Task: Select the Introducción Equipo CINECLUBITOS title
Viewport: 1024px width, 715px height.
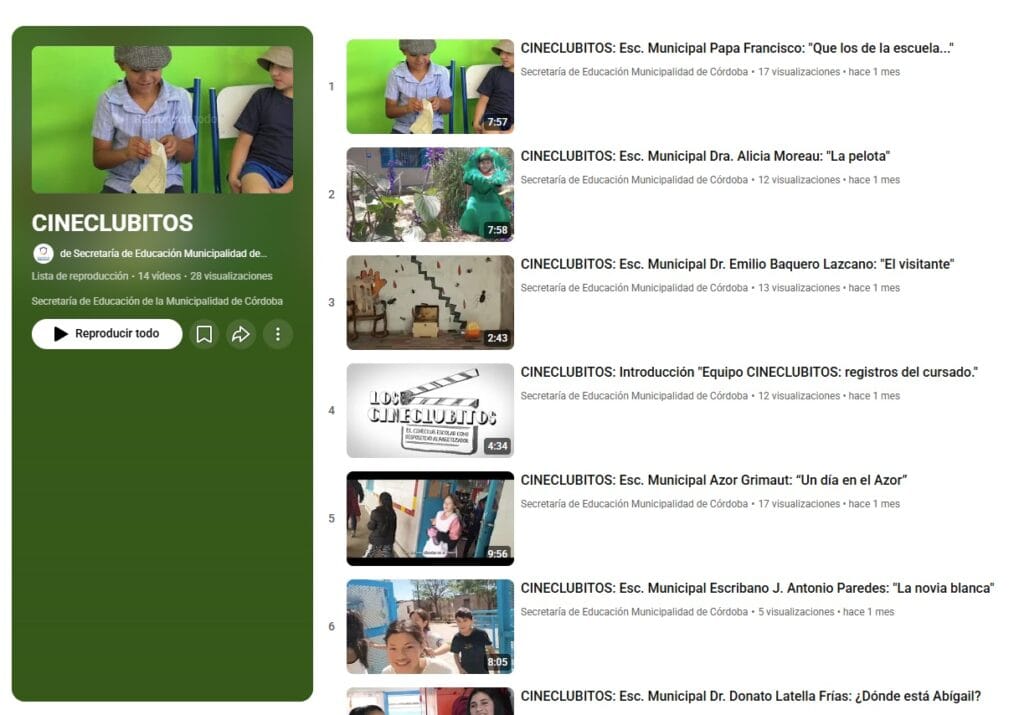Action: point(749,372)
